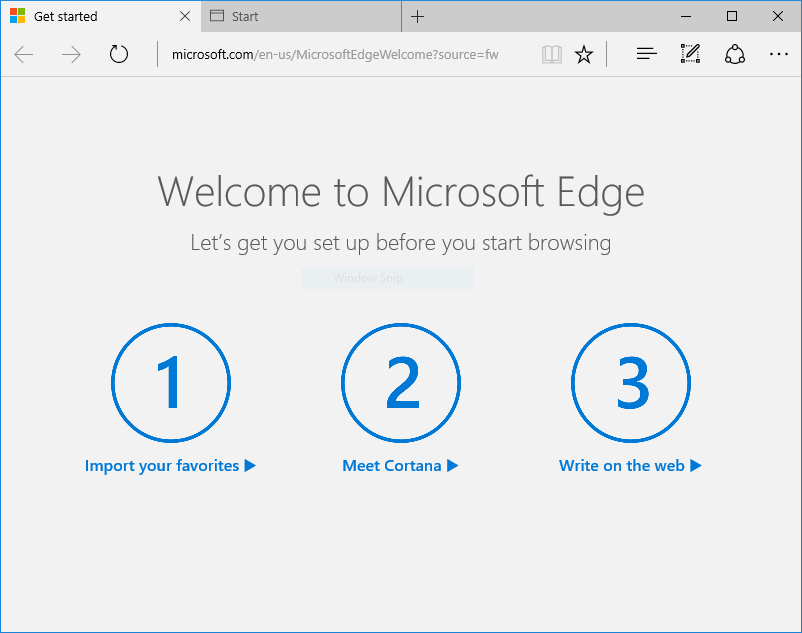The height and width of the screenshot is (633, 802).
Task: Click the 'Let's get you set up' subtitle
Action: click(x=401, y=243)
